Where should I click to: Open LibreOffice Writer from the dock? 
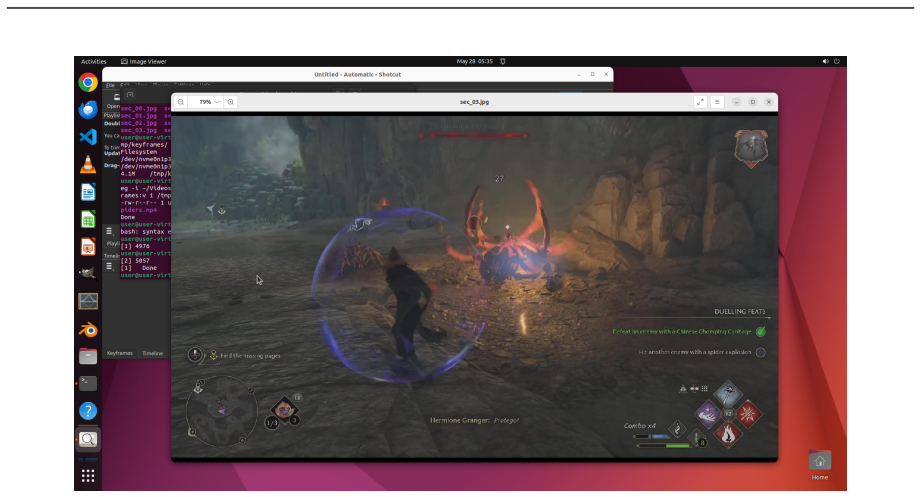88,192
